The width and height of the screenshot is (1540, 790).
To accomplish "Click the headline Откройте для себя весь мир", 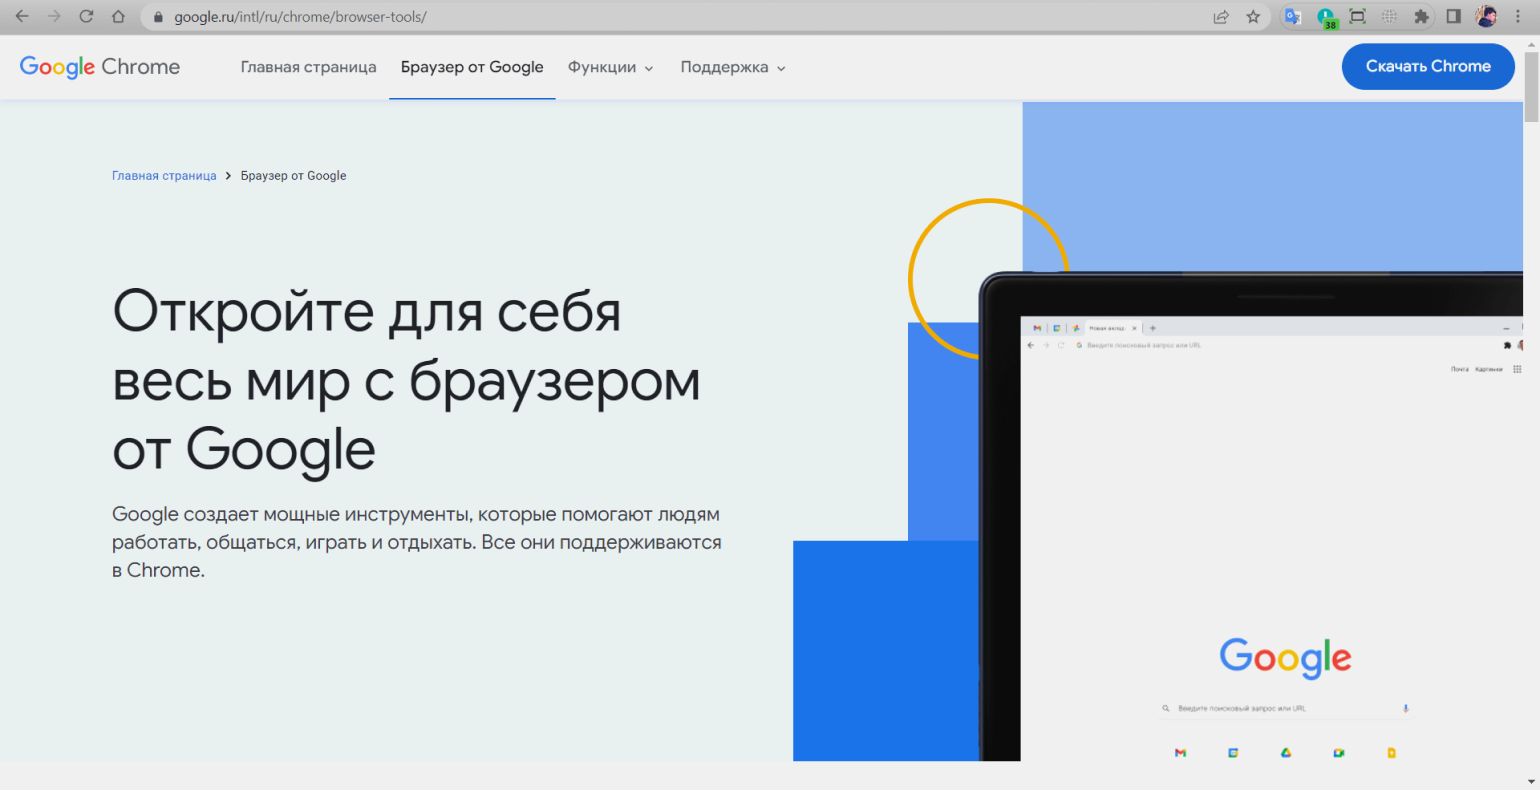I will [x=406, y=380].
